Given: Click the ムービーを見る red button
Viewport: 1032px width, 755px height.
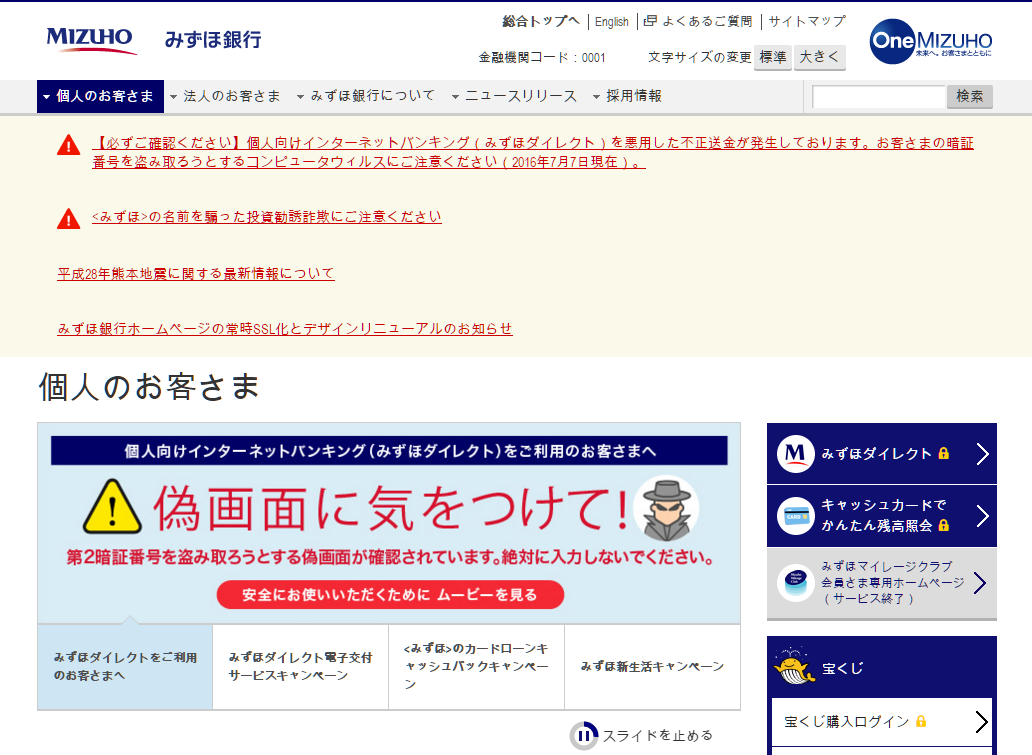Looking at the screenshot, I should pos(390,594).
